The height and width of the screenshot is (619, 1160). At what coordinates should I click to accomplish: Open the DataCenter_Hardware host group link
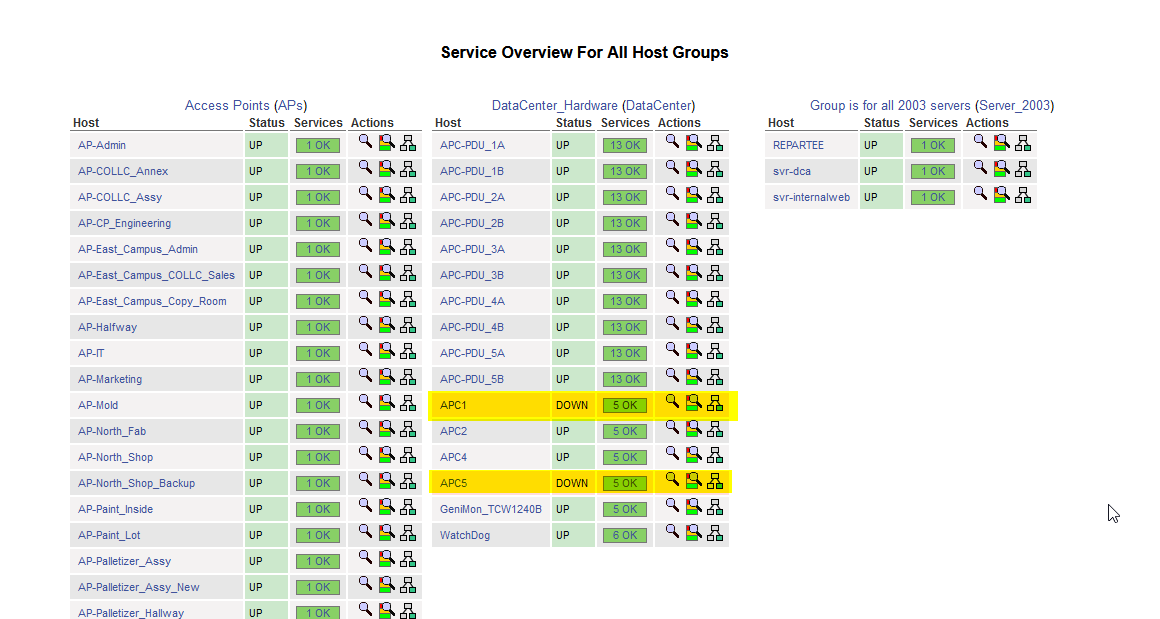pyautogui.click(x=554, y=105)
